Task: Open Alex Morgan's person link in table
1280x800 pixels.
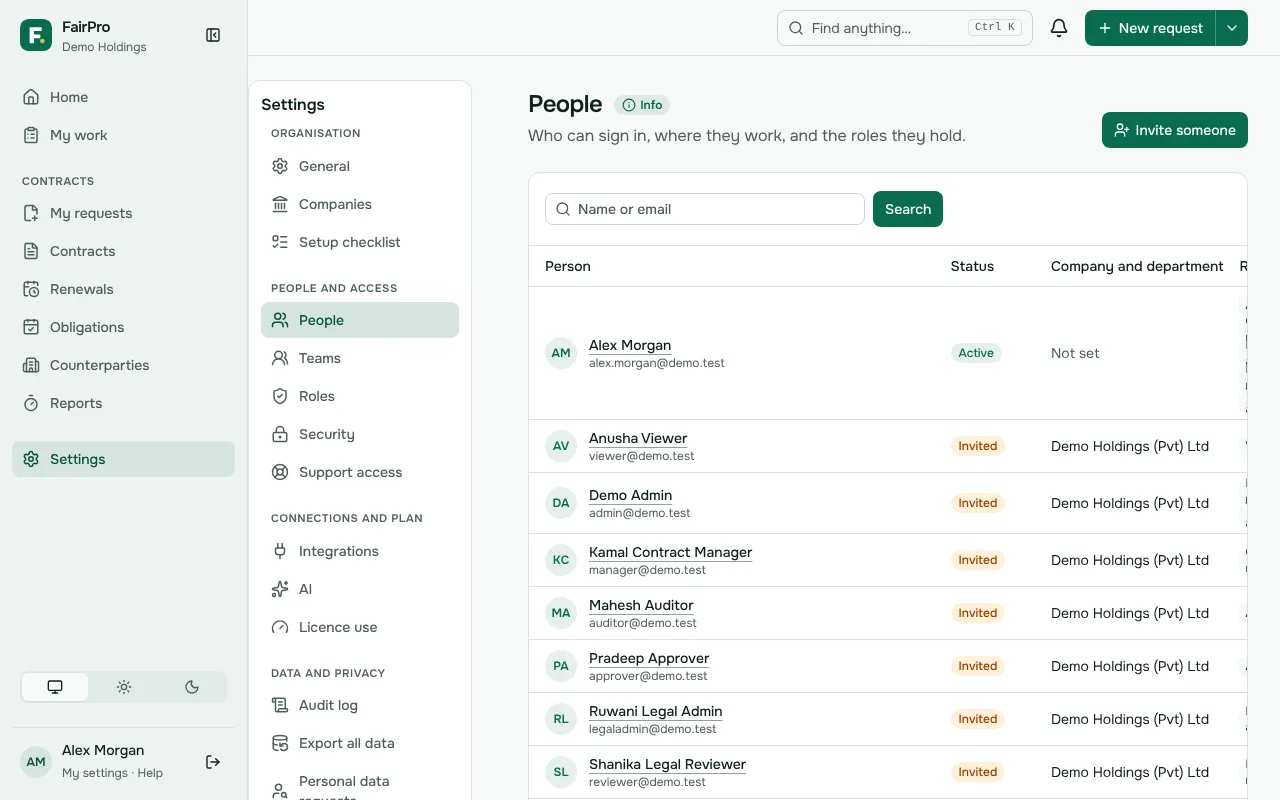Action: [630, 345]
